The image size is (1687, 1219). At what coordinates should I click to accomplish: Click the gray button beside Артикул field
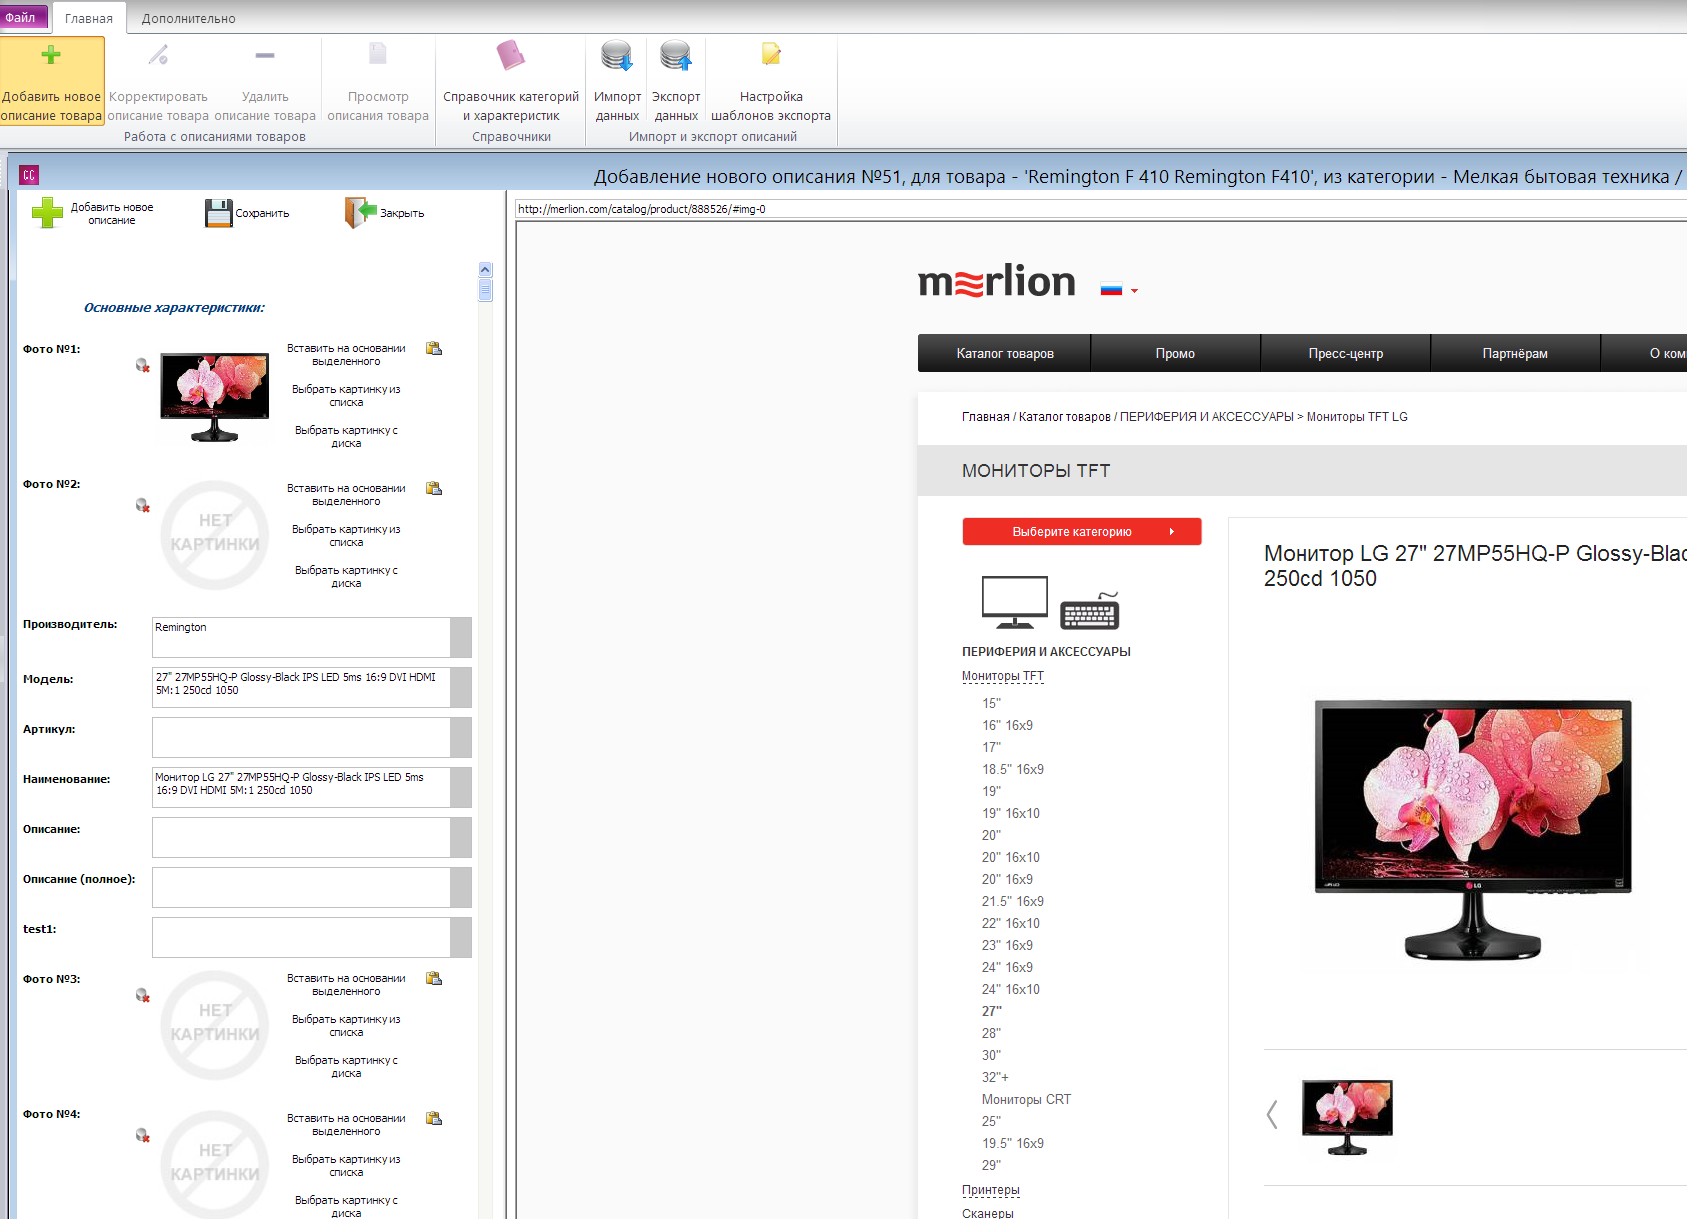pos(461,737)
